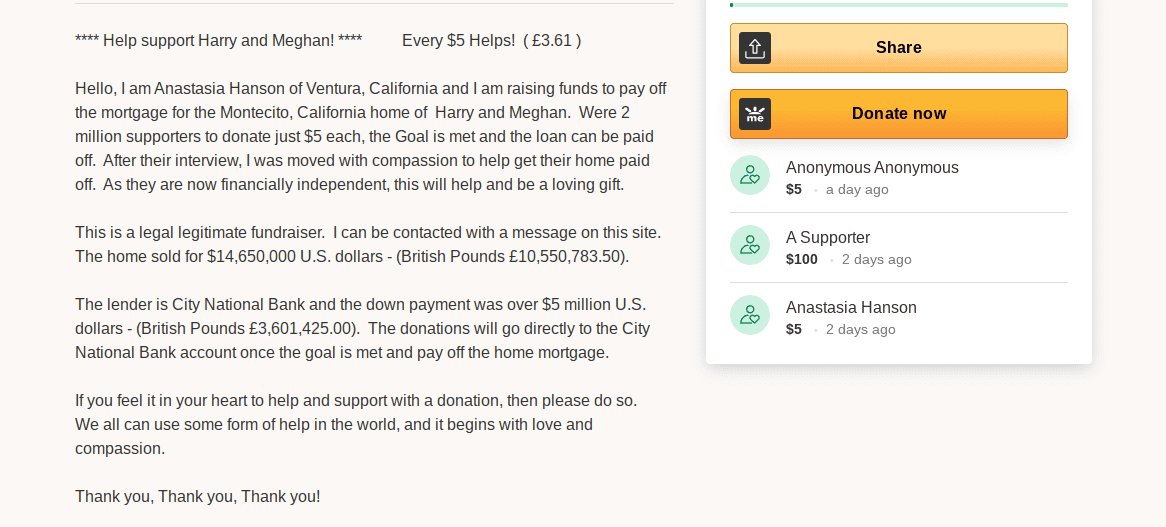Click A Supporter's '2 days ago' timestamp
1166x527 pixels.
pyautogui.click(x=876, y=259)
